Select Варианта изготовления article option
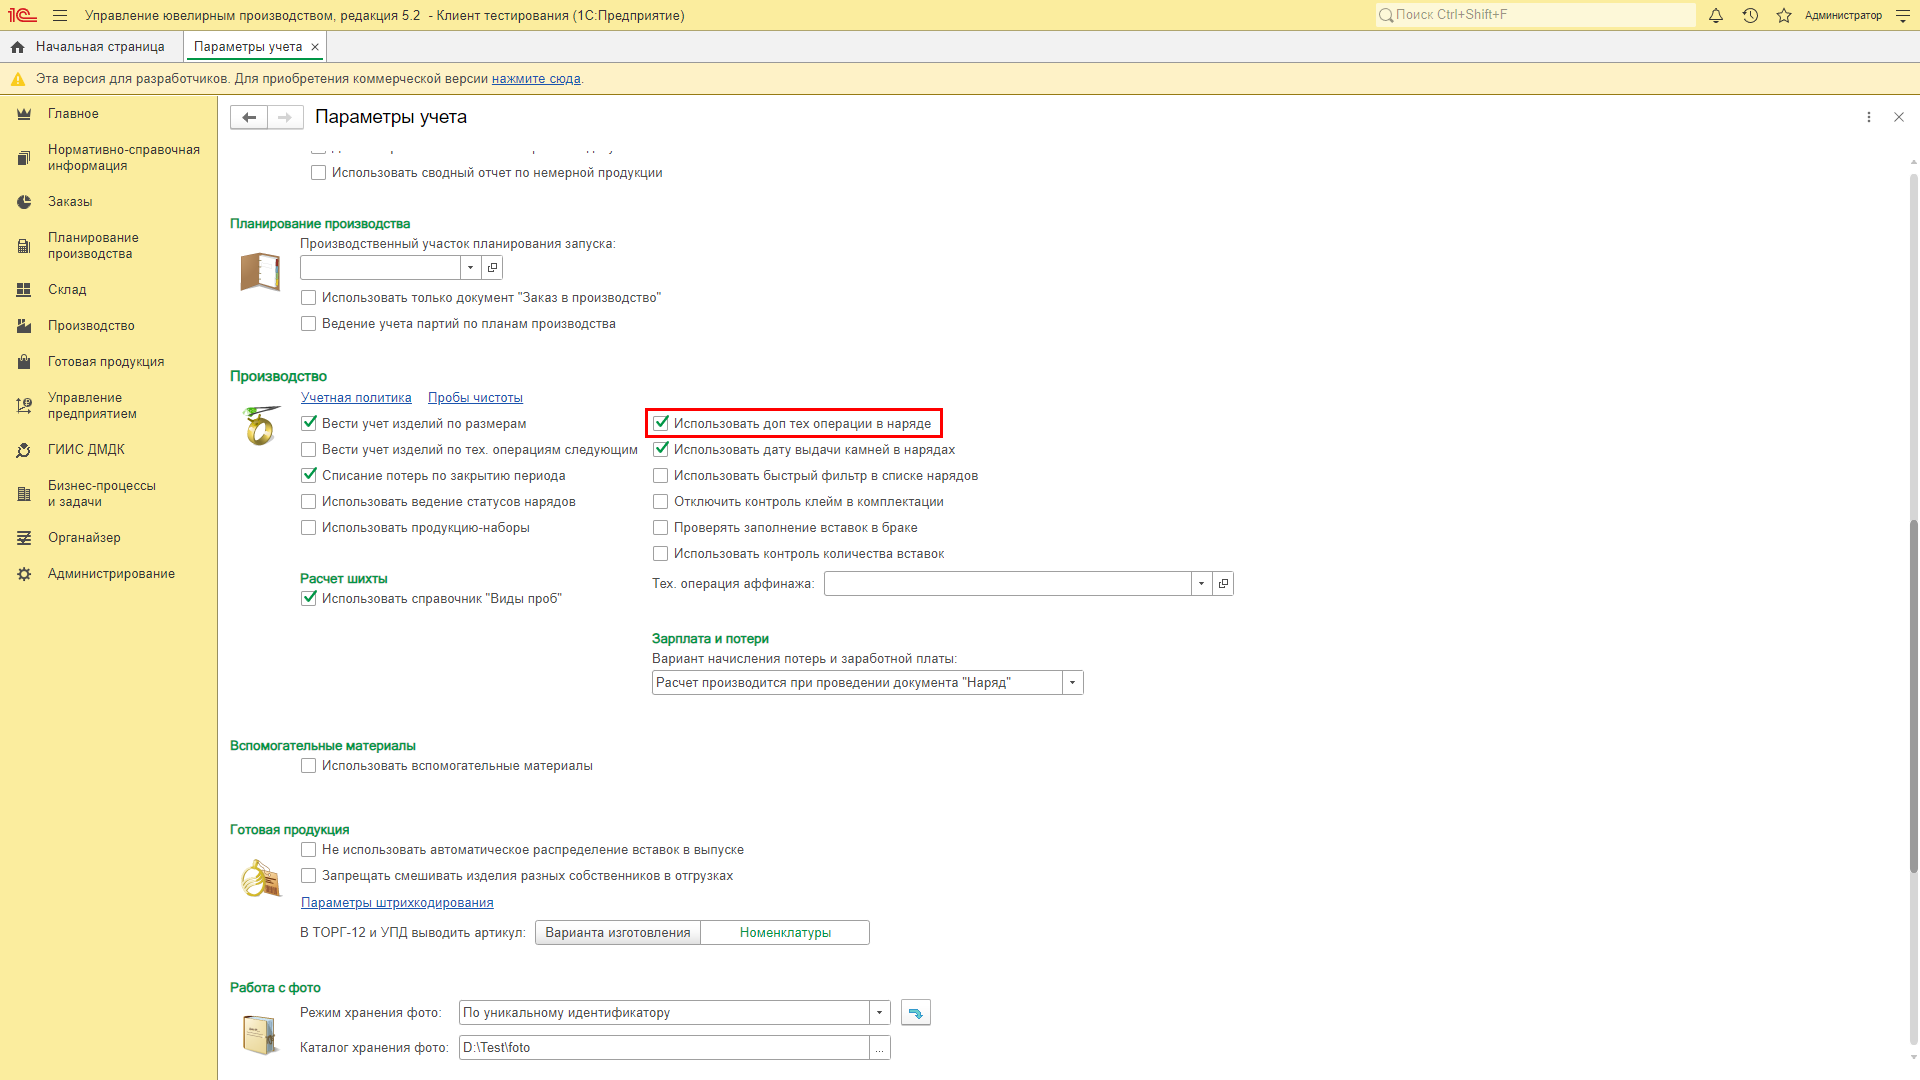The width and height of the screenshot is (1920, 1080). tap(618, 933)
